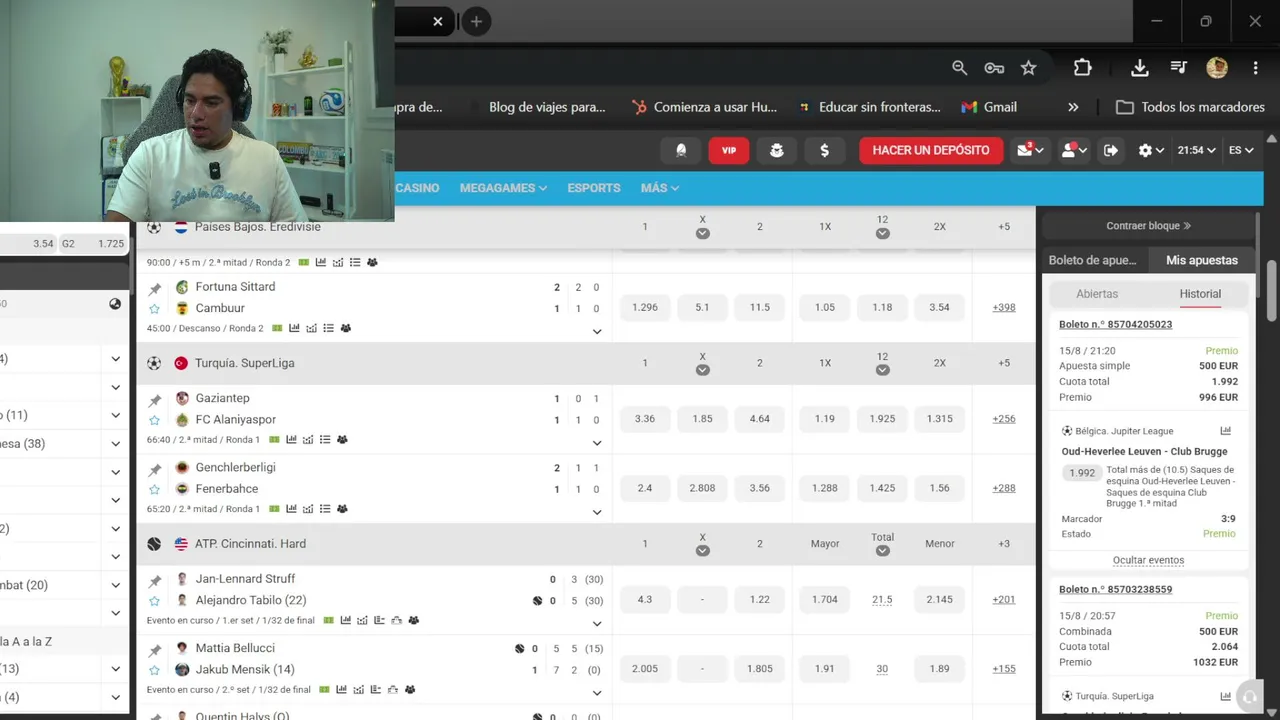Favorite the Fortuna Sittard vs Cambuur match star
The width and height of the screenshot is (1280, 720).
(155, 309)
